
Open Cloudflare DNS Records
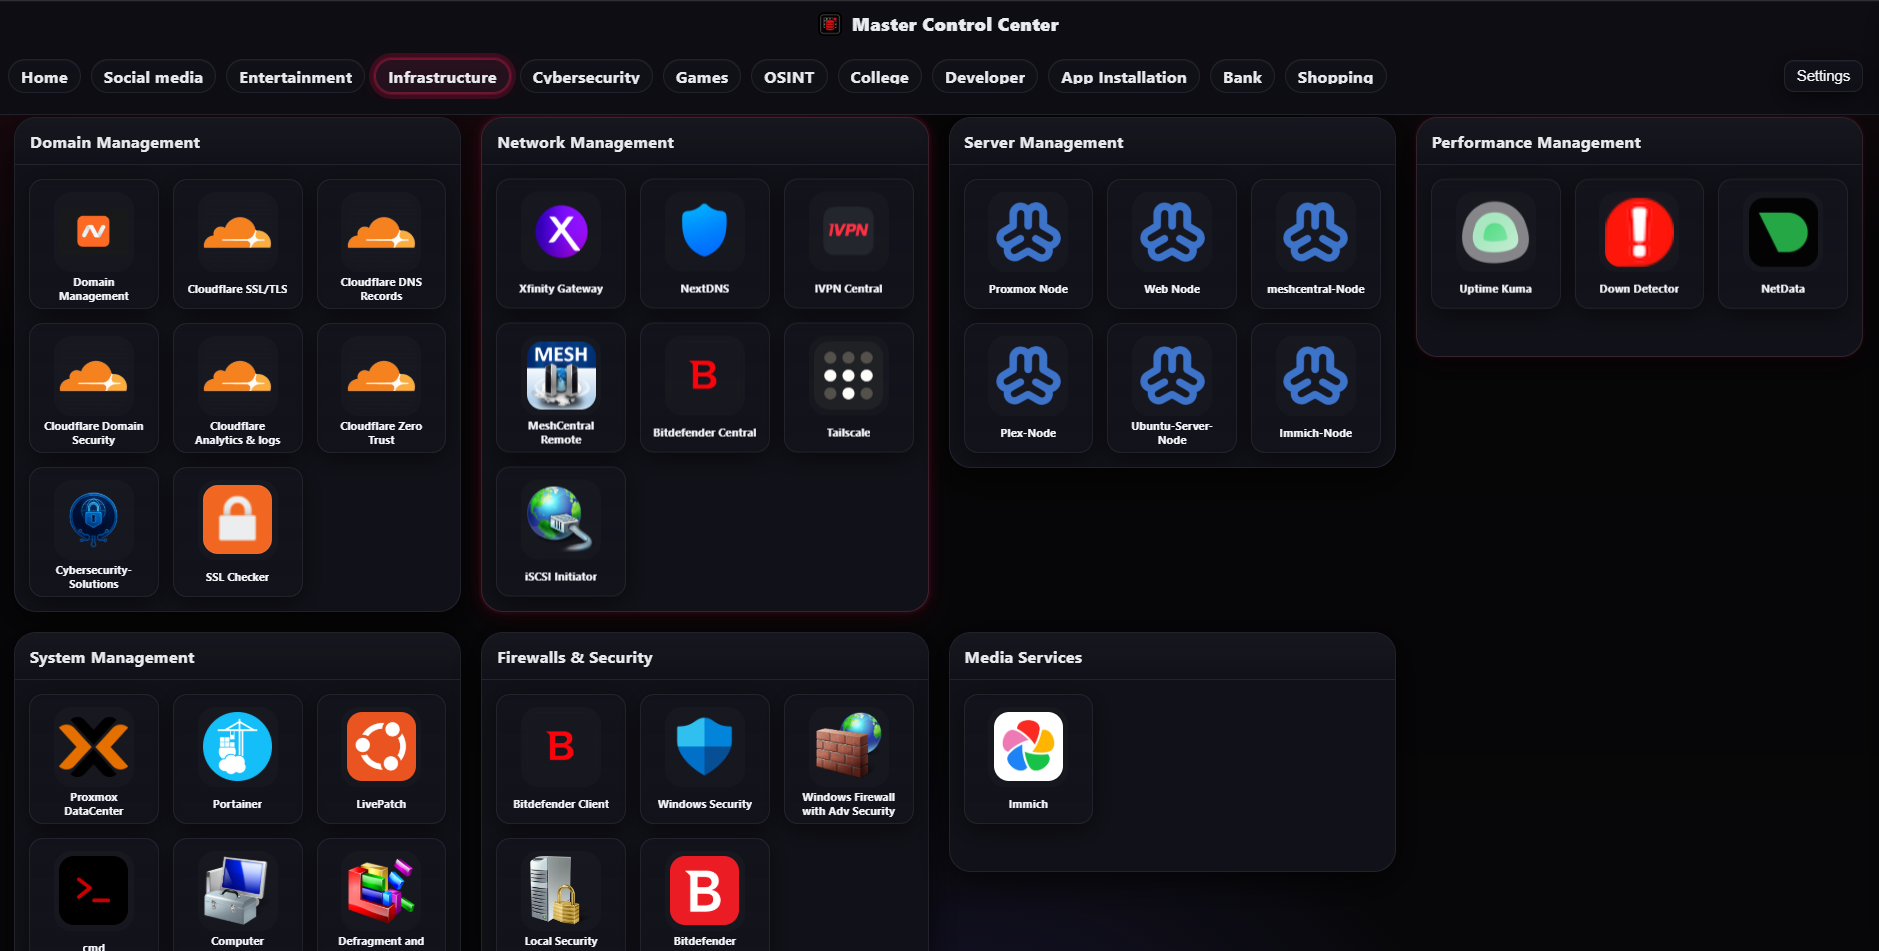pos(381,244)
